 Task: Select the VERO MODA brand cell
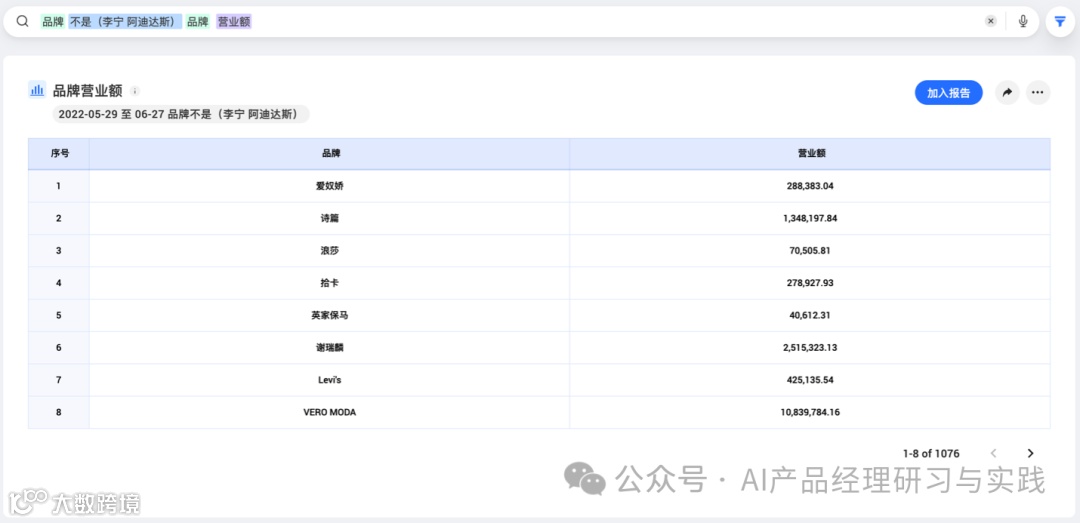tap(330, 413)
